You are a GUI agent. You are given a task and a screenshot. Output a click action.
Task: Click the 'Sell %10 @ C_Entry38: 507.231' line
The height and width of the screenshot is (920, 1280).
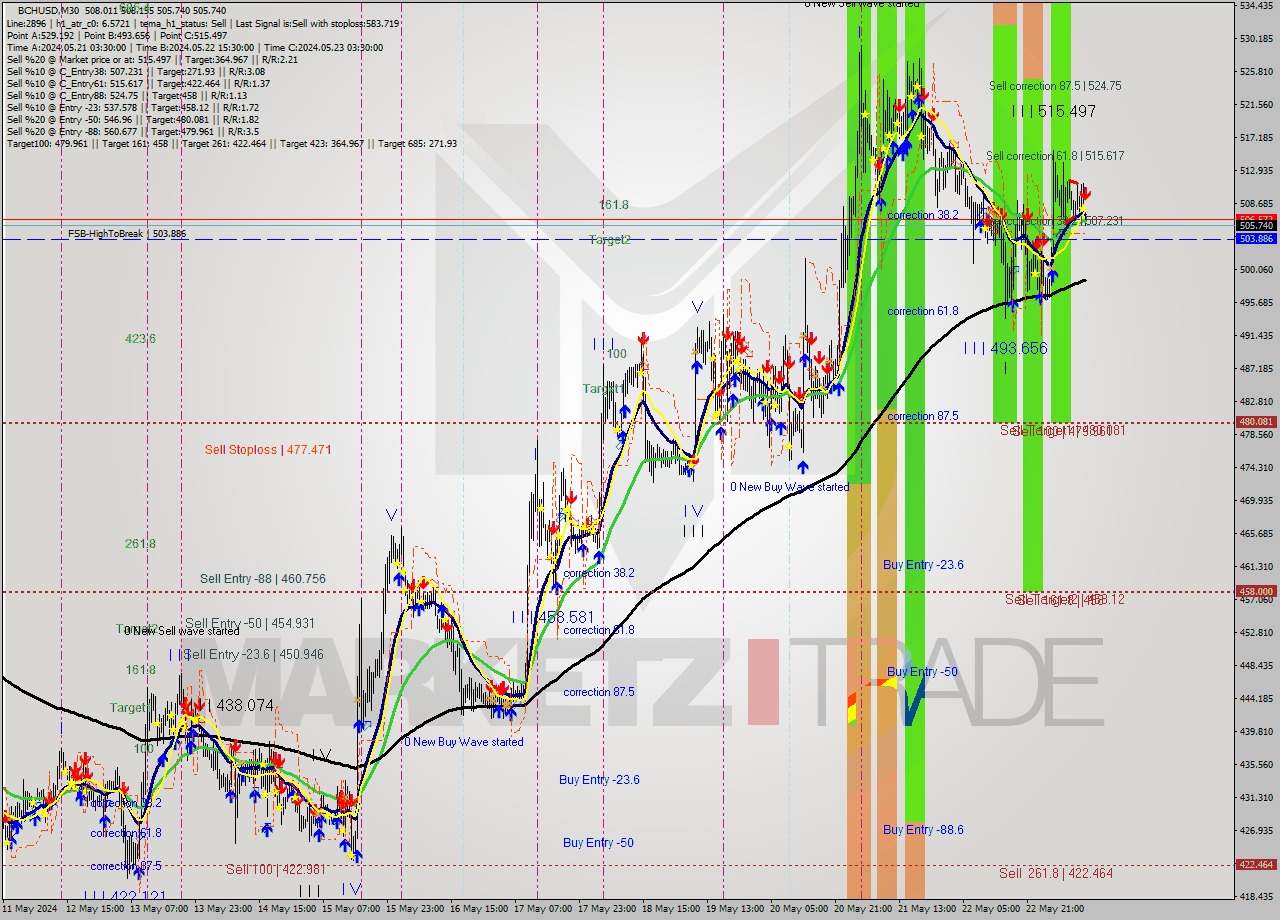pos(136,71)
